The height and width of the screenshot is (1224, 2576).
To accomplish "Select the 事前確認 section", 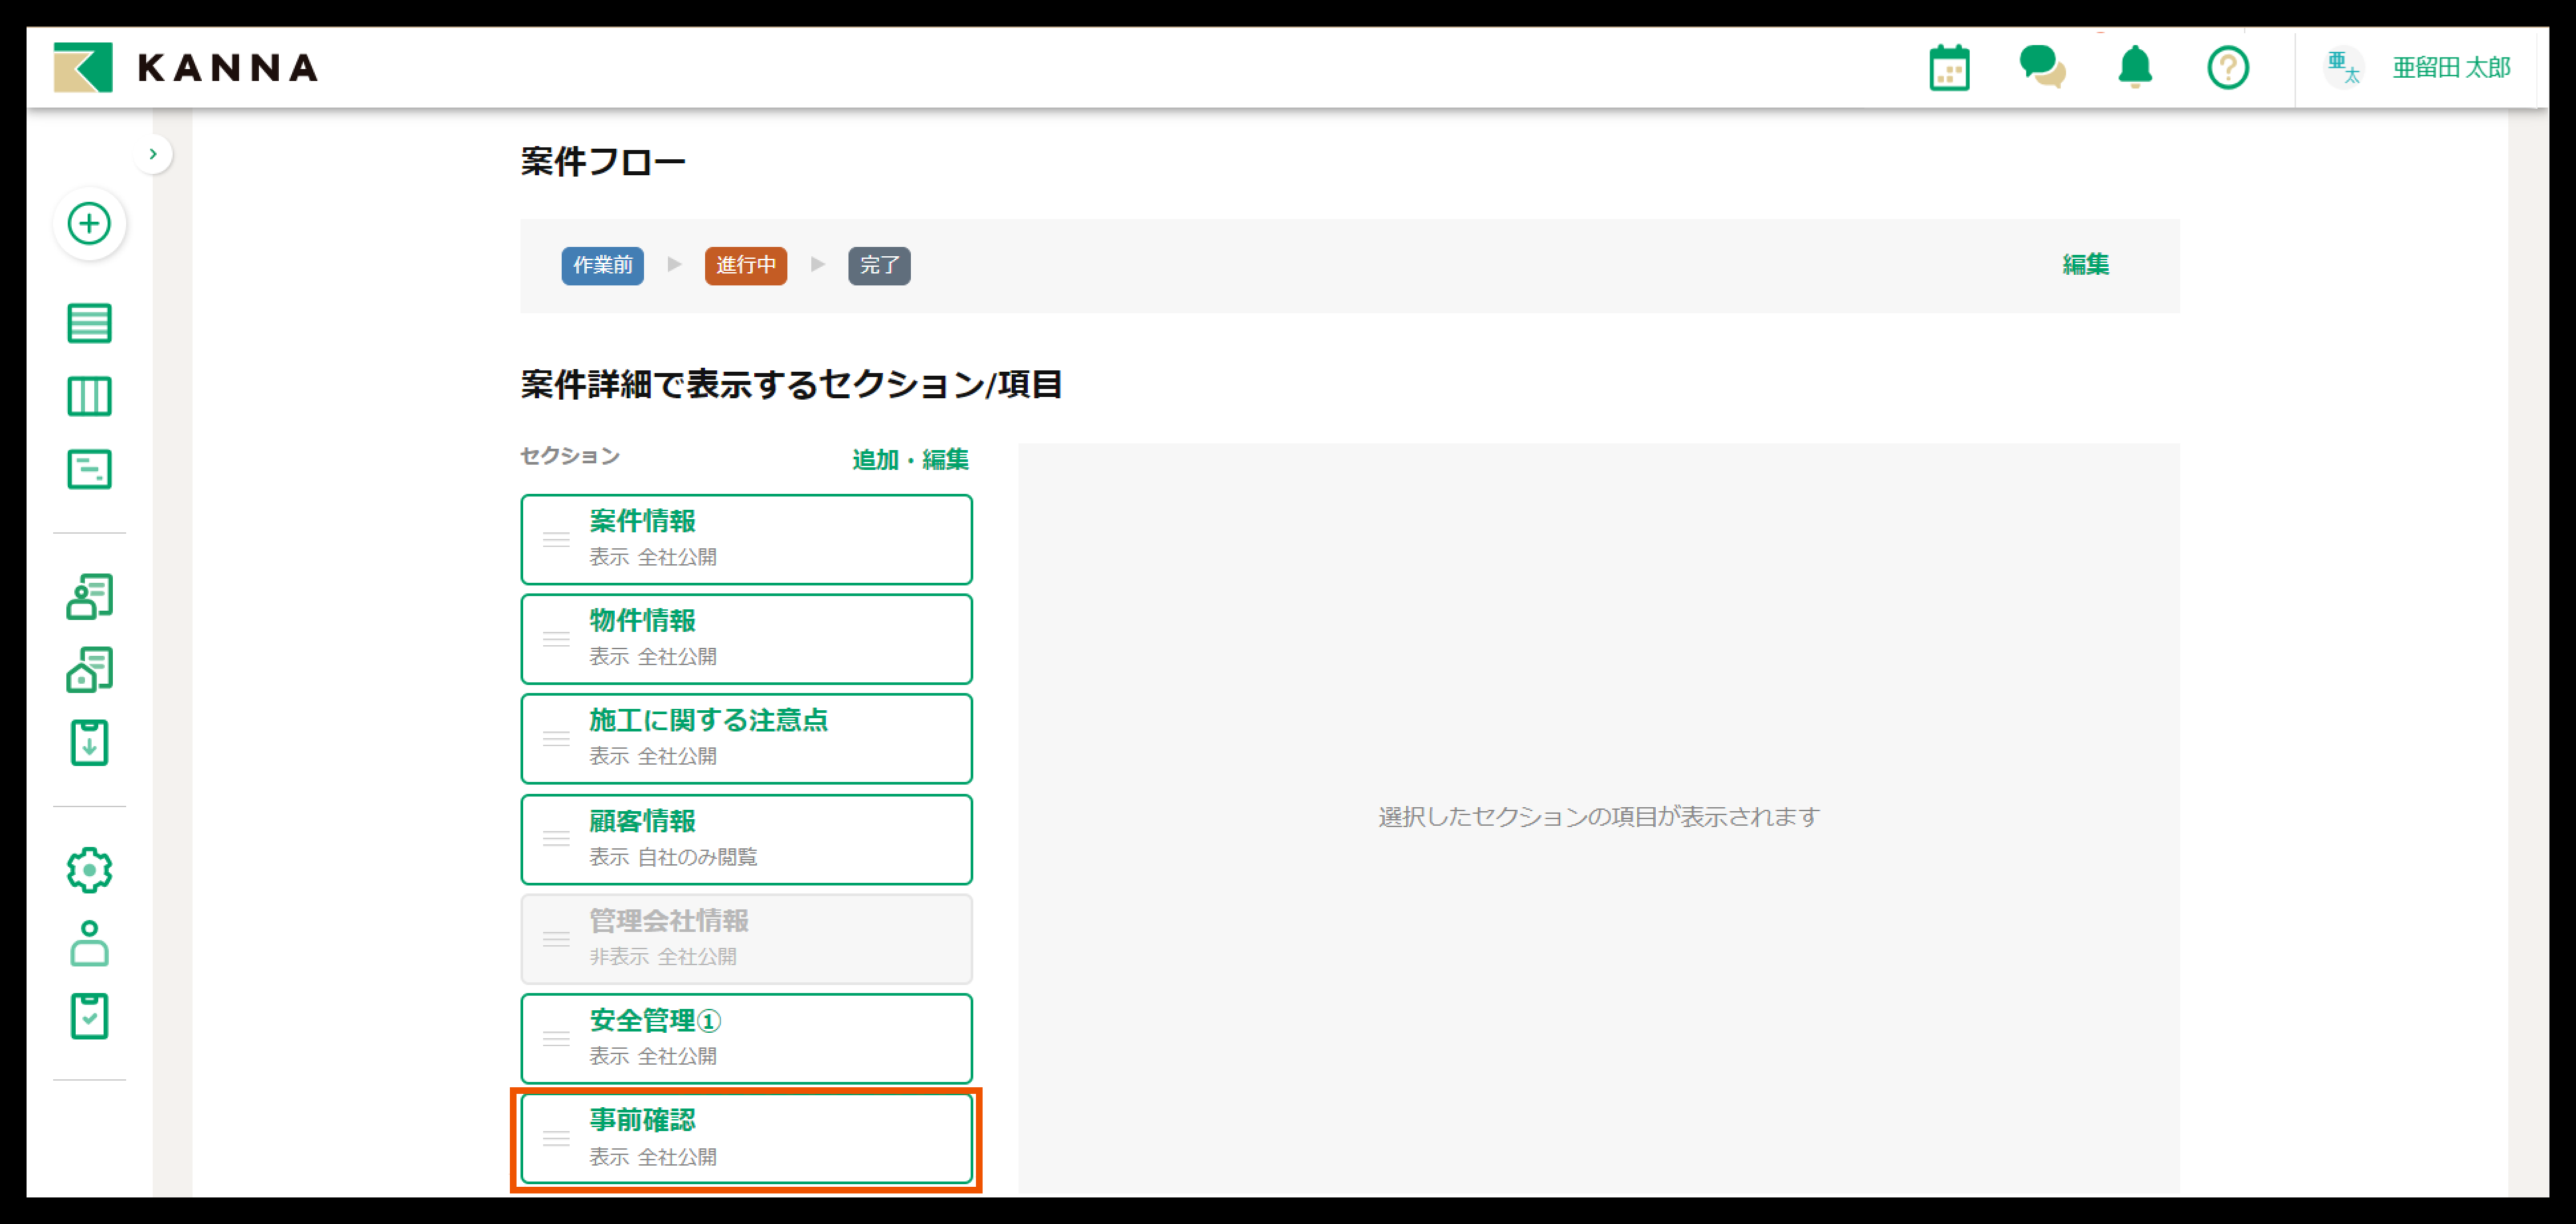I will click(746, 1138).
